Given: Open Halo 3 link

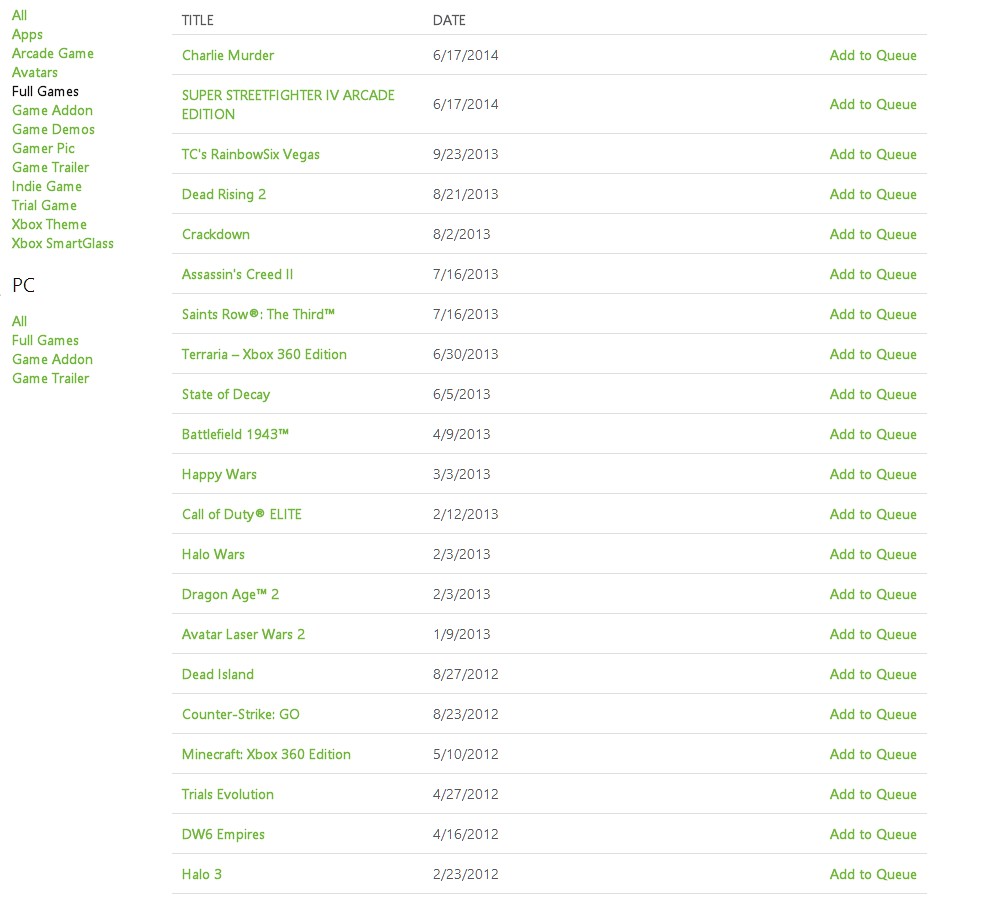Looking at the screenshot, I should (201, 874).
